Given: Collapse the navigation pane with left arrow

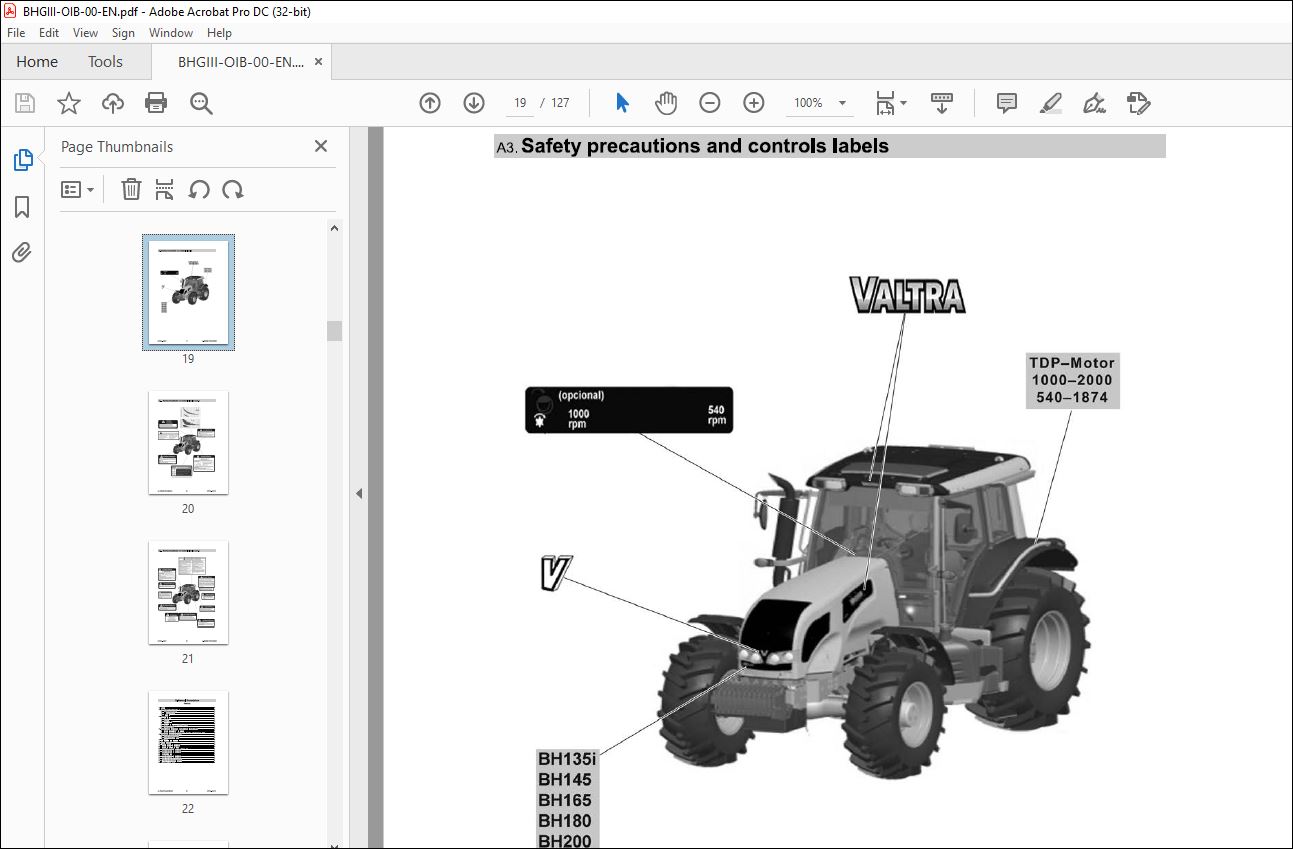Looking at the screenshot, I should click(359, 493).
